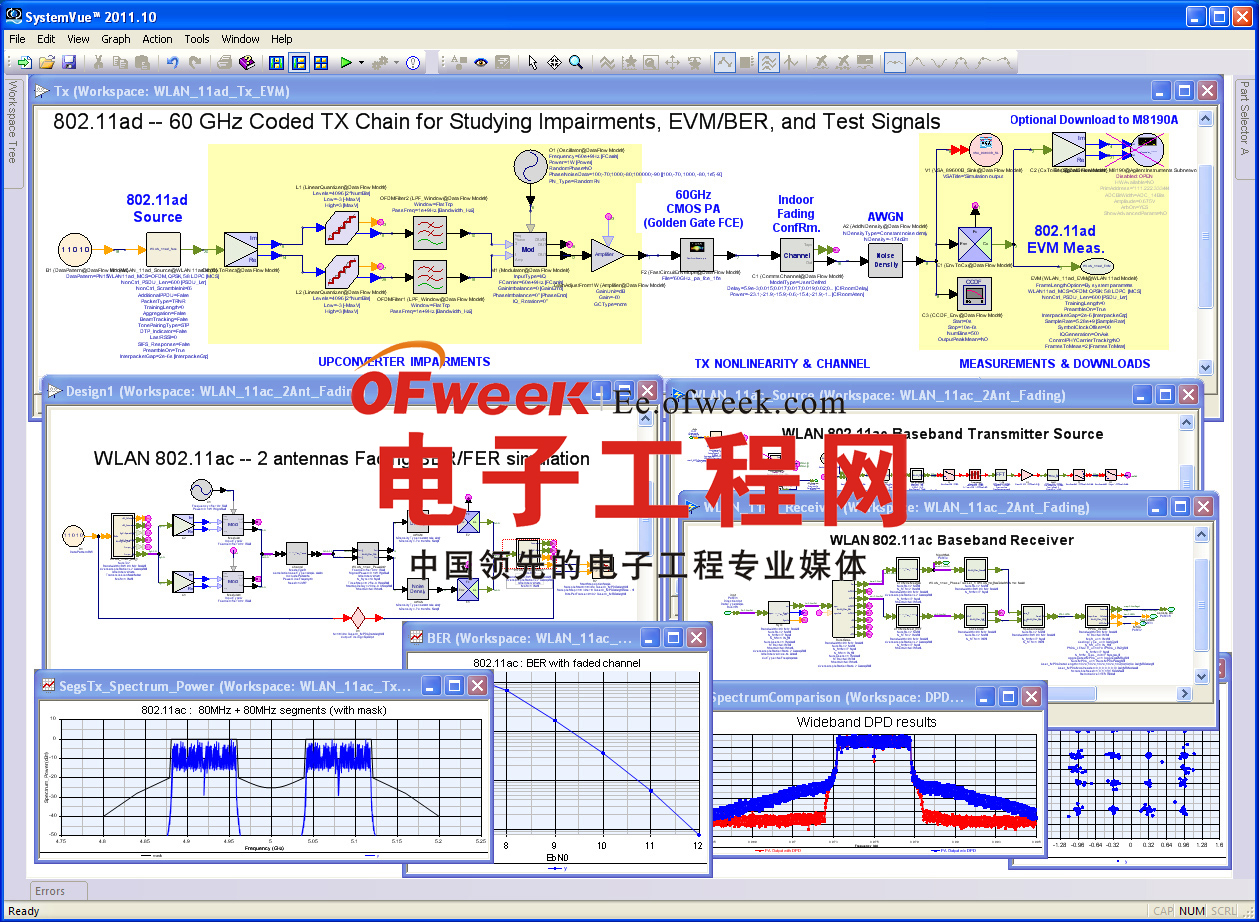The width and height of the screenshot is (1259, 922).
Task: Click the New workspace toolbar icon
Action: click(24, 62)
